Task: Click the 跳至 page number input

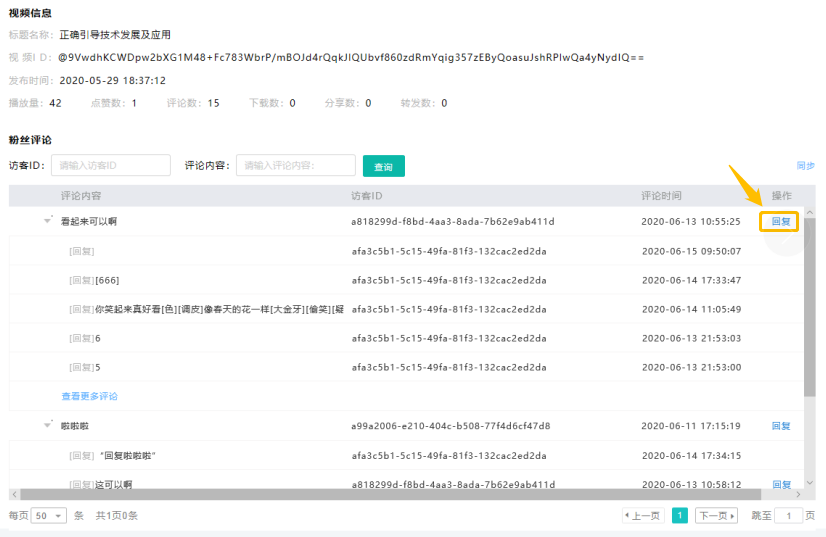Action: click(x=789, y=516)
